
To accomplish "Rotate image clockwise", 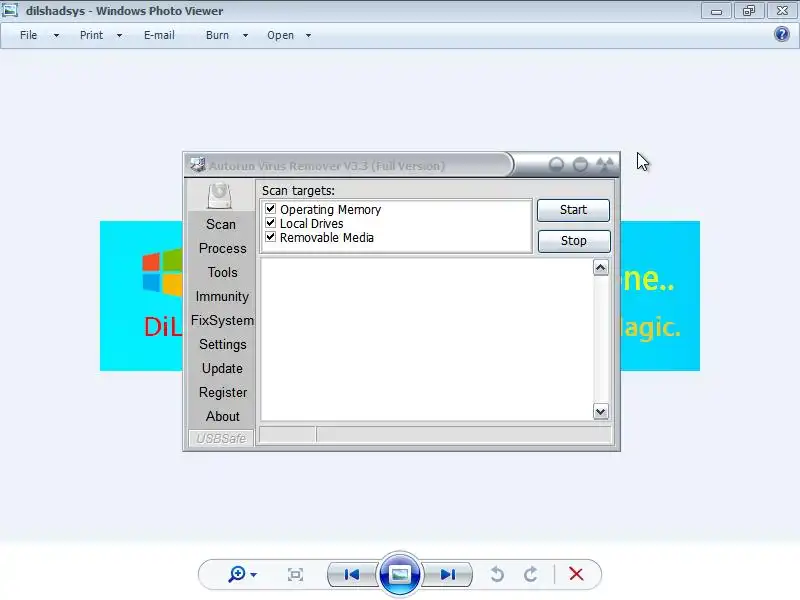I will [531, 574].
